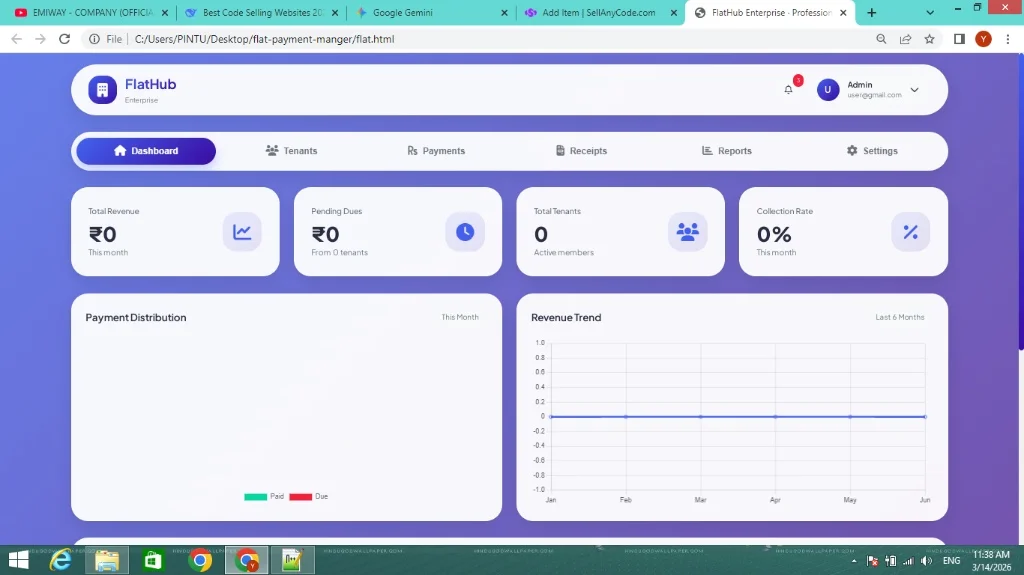The width and height of the screenshot is (1024, 575).
Task: Click the browser forward arrow
Action: pos(40,39)
